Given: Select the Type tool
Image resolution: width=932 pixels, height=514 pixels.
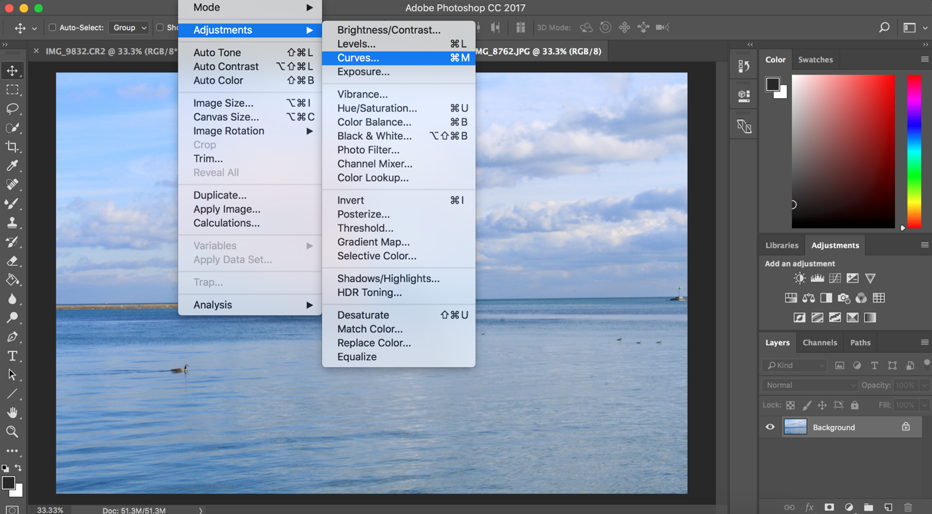Looking at the screenshot, I should (x=12, y=356).
